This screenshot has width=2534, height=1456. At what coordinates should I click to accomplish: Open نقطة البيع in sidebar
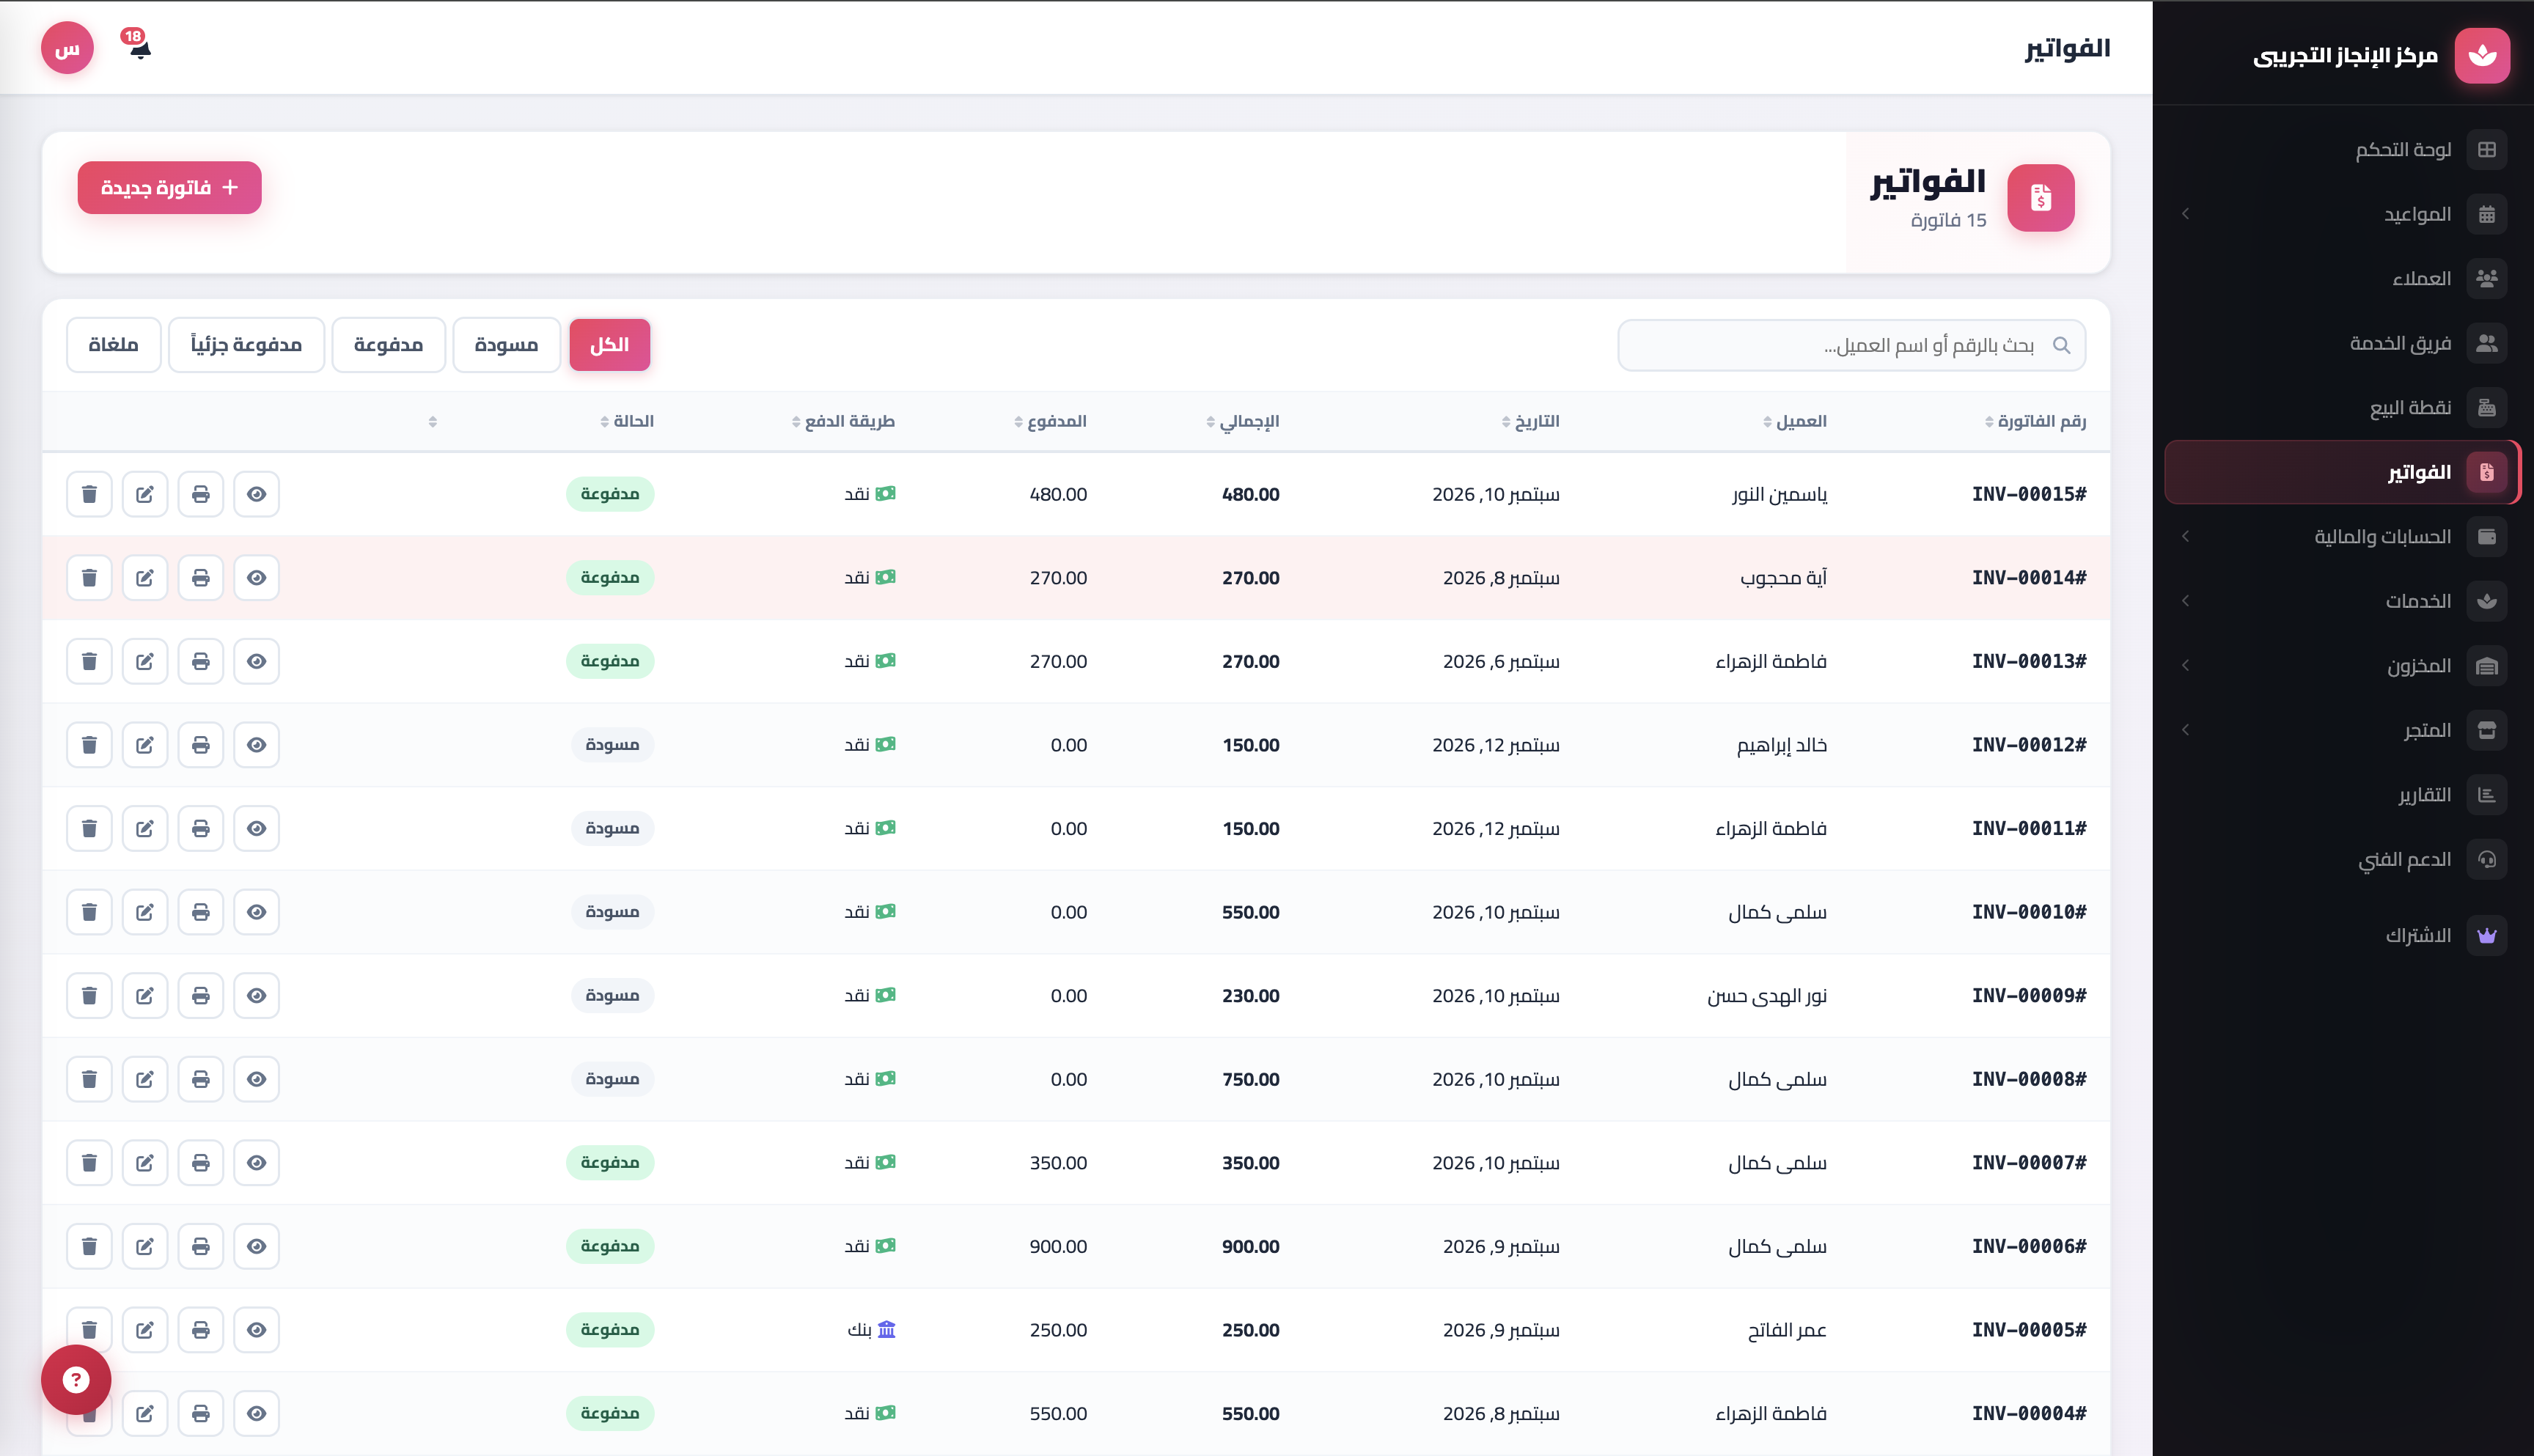pos(2342,408)
